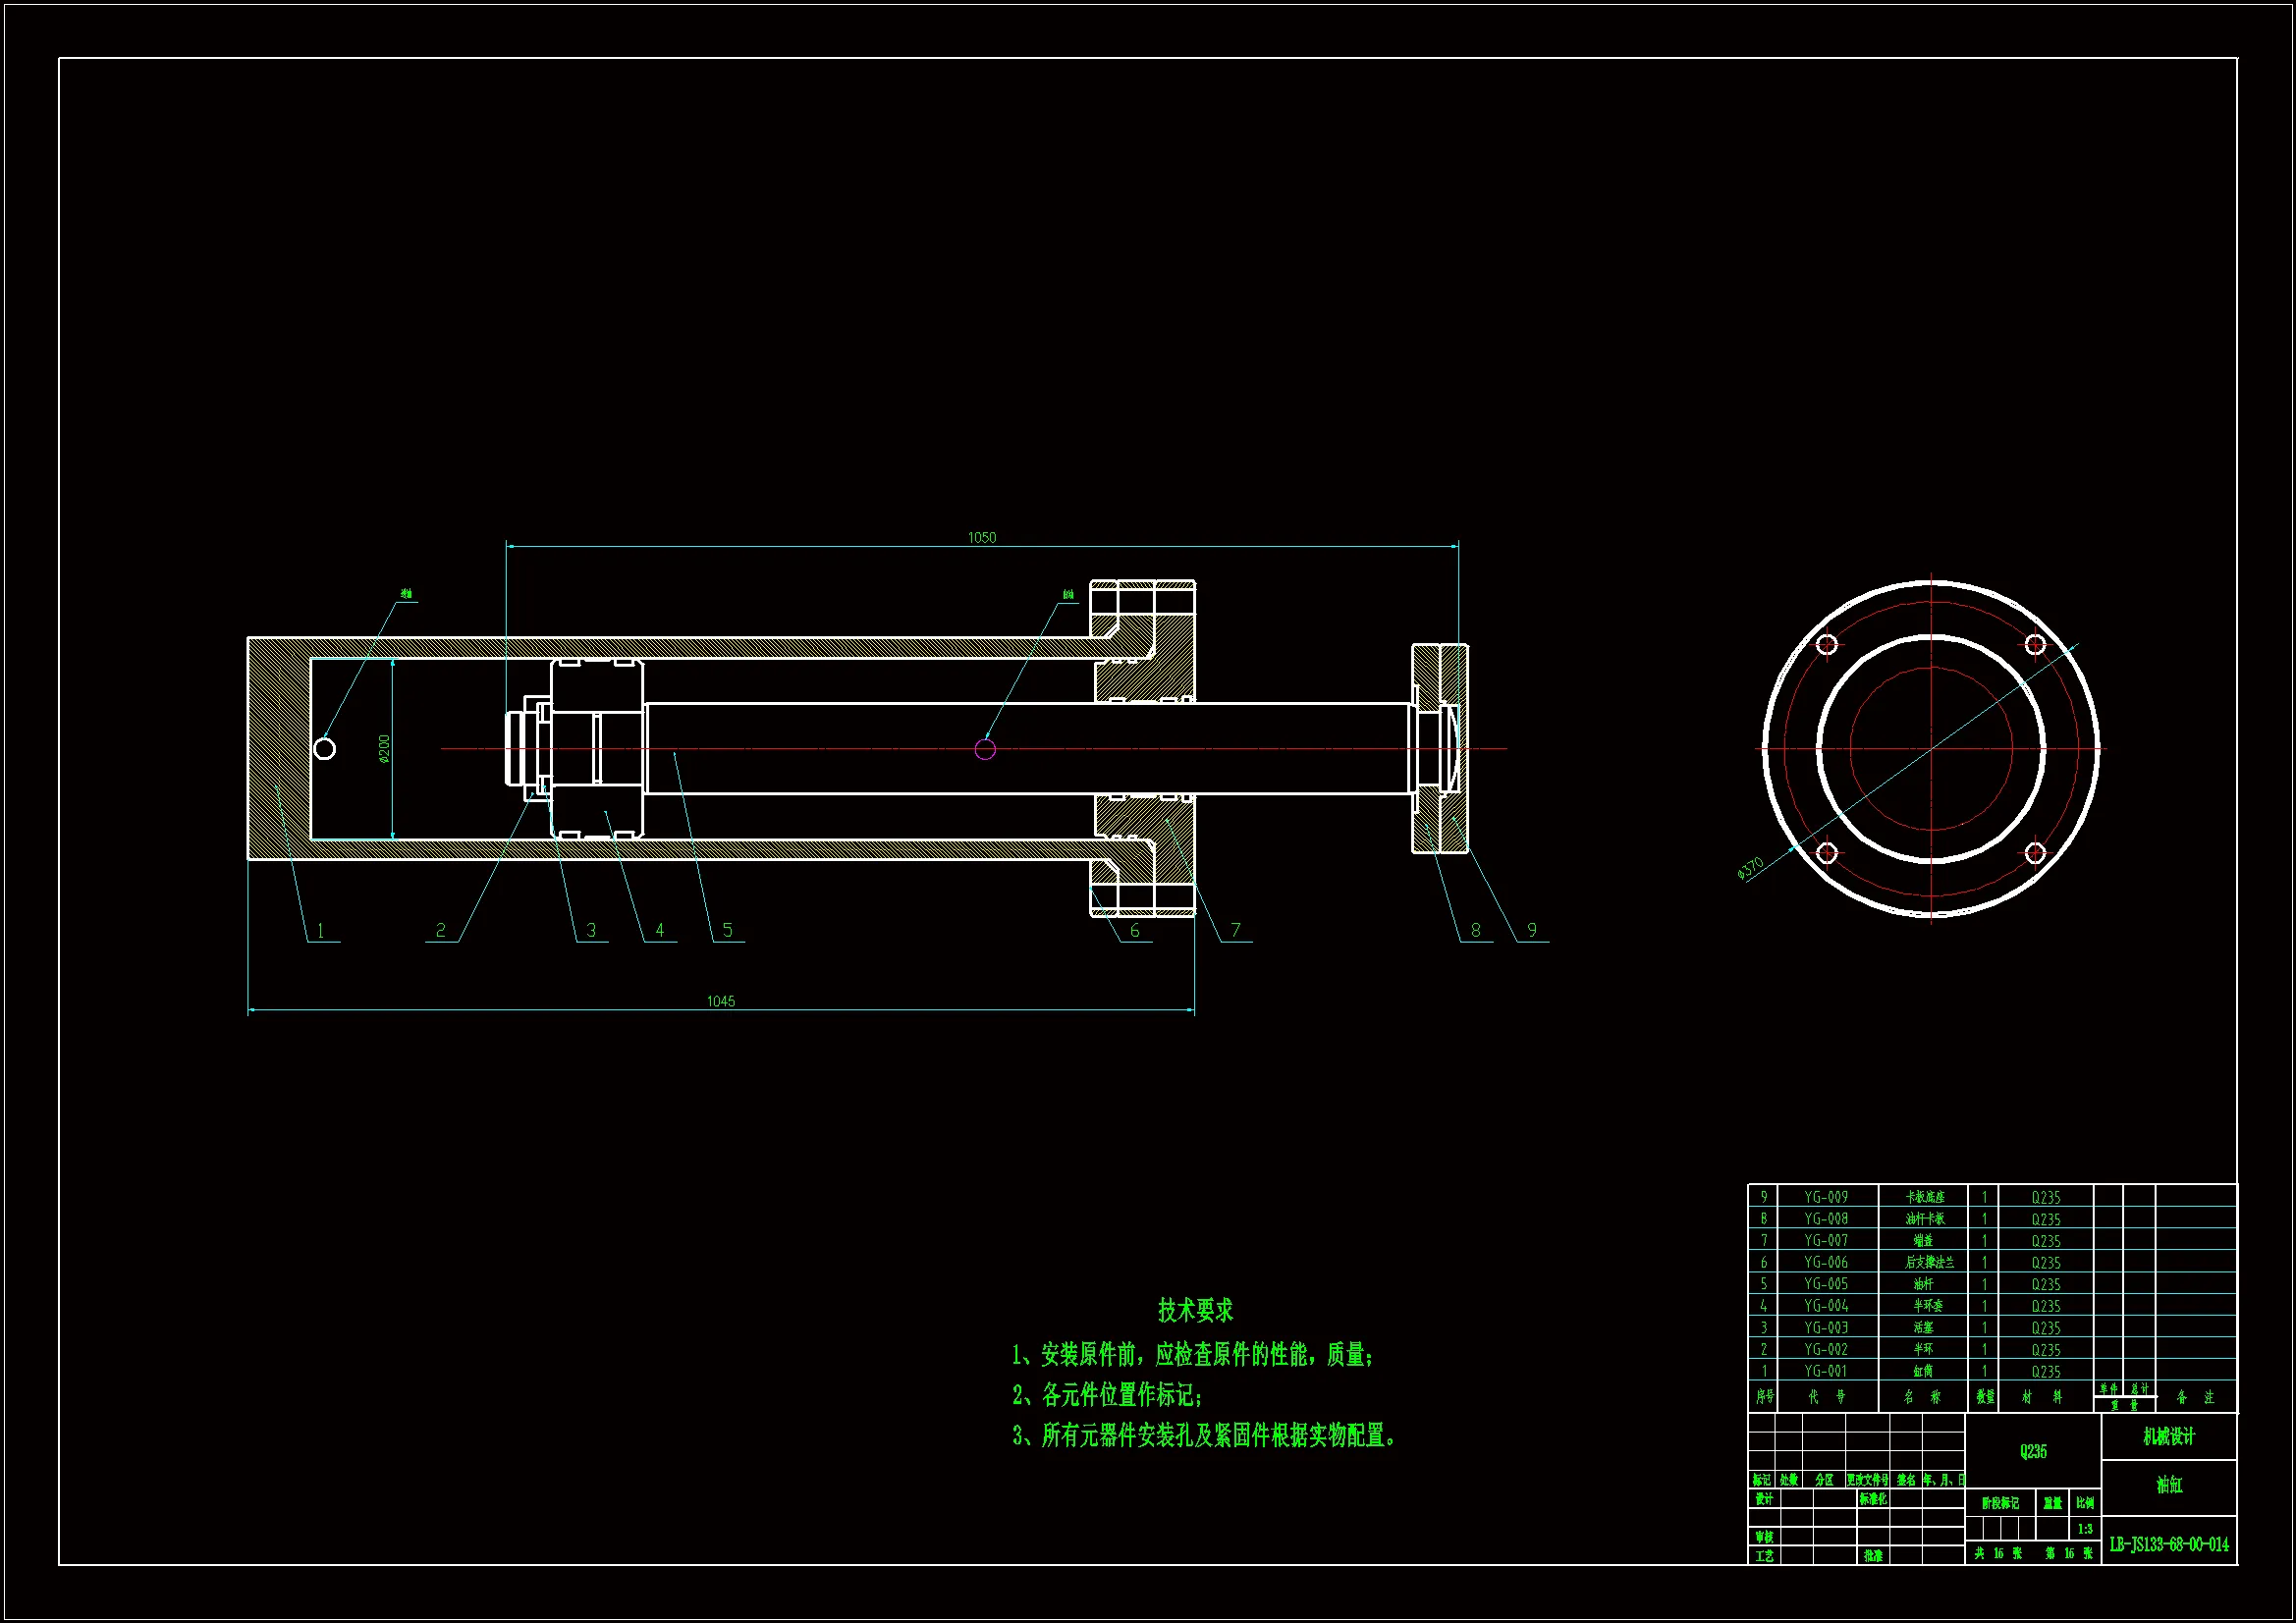Click drawing number LB-JS133-68-00-014
The image size is (2296, 1623).
2169,1545
